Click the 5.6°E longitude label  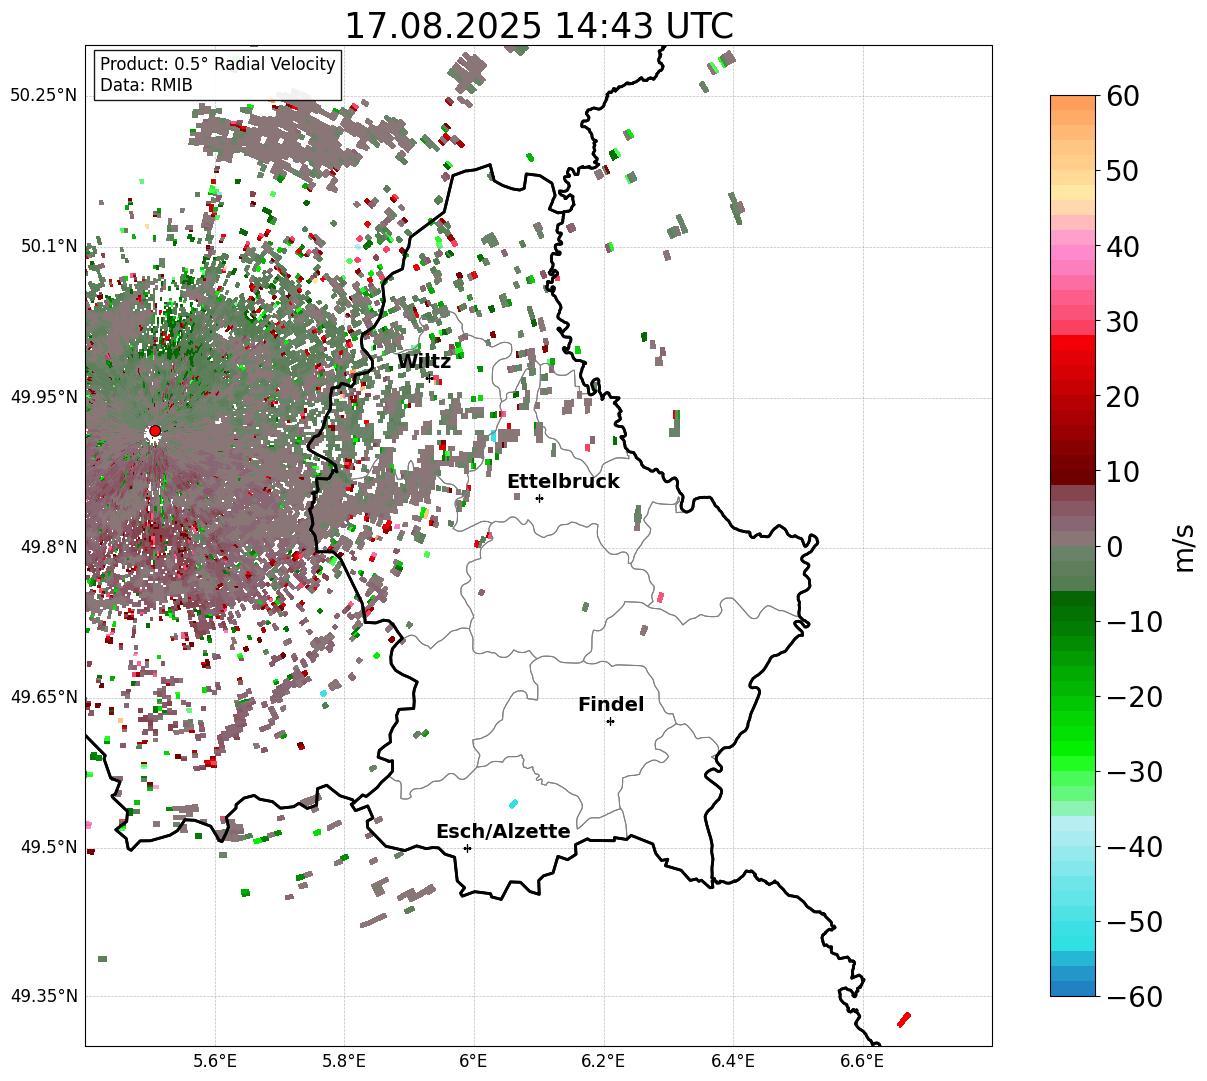tap(215, 1061)
